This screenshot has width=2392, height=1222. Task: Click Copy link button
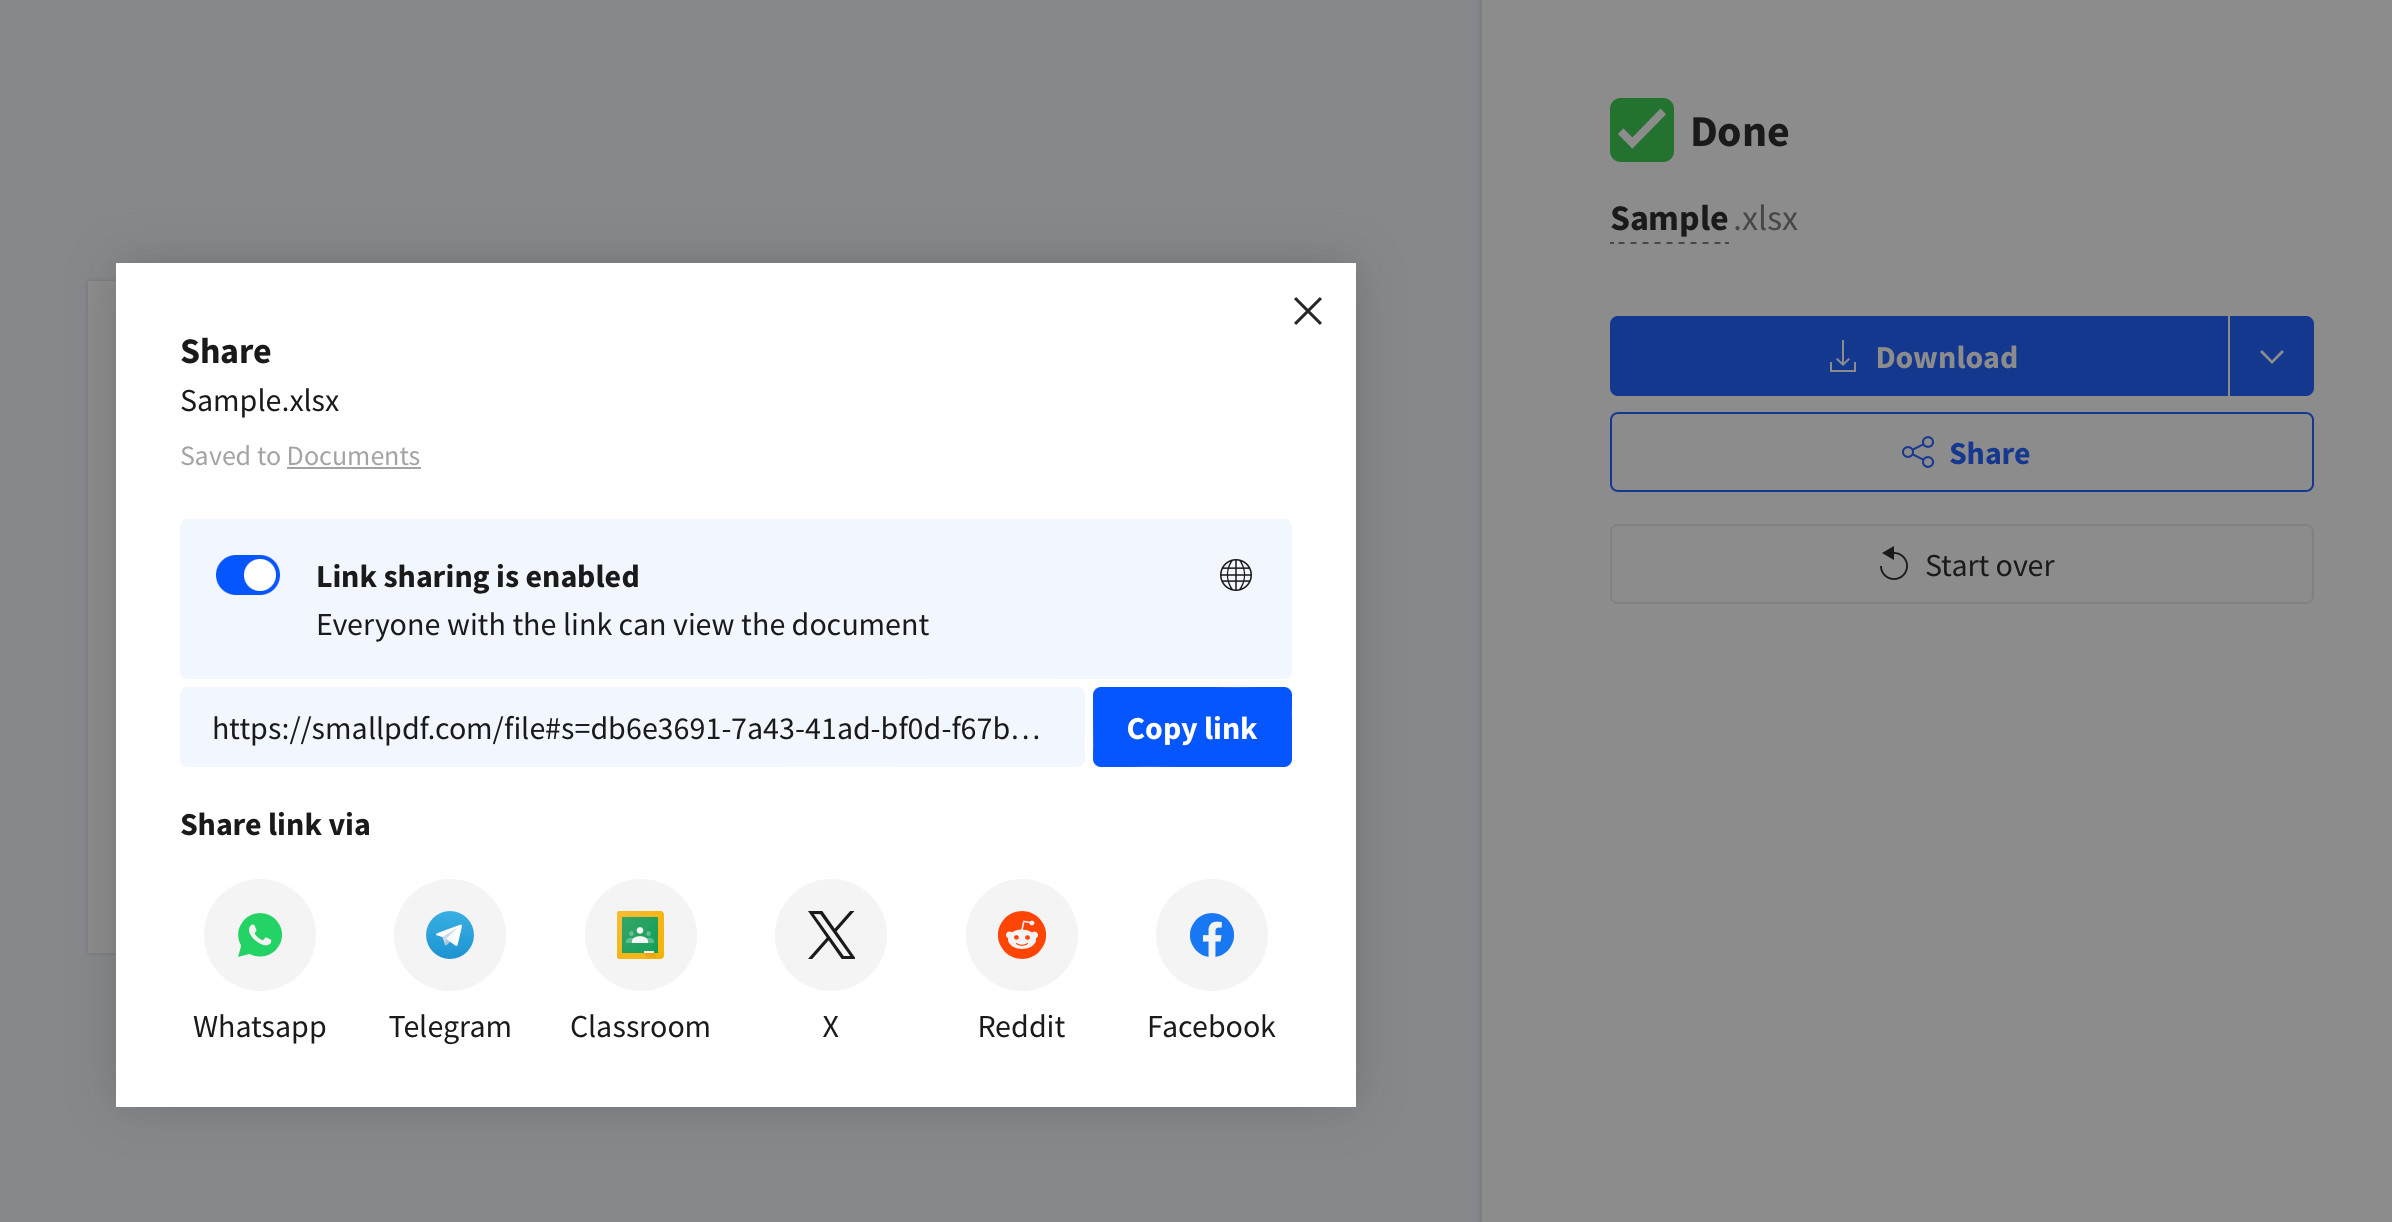[x=1191, y=727]
